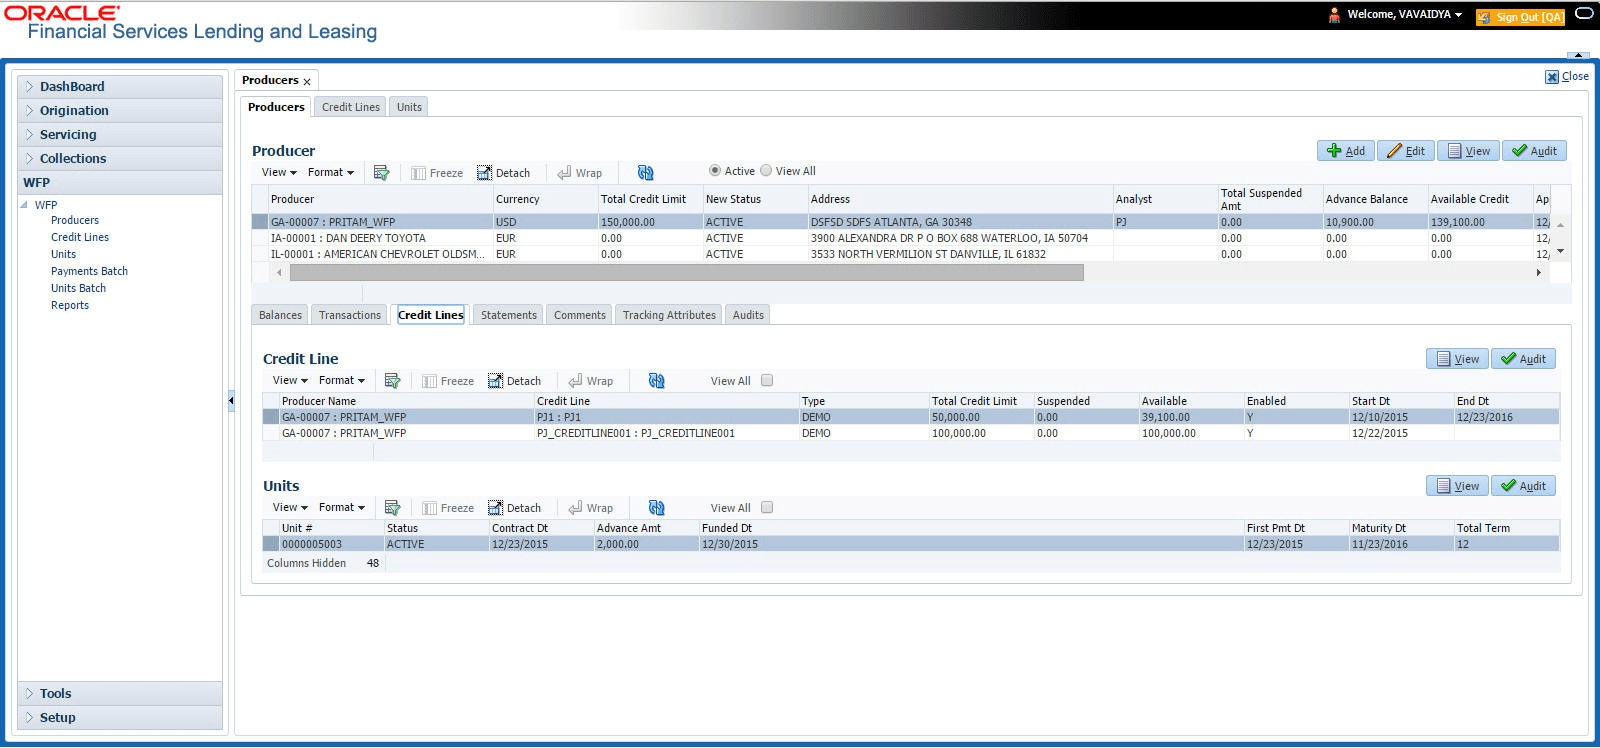Image resolution: width=1600 pixels, height=748 pixels.
Task: Refresh the Credit Line table
Action: click(656, 381)
